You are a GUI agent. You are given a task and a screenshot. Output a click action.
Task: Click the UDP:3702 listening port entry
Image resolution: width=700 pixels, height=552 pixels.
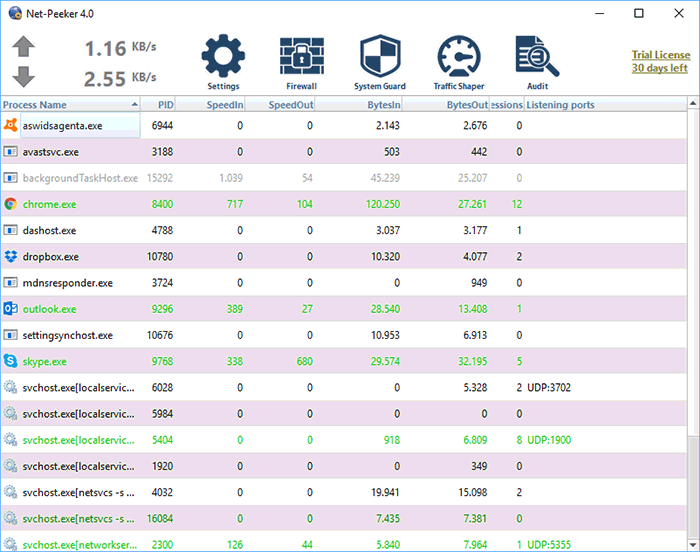549,387
